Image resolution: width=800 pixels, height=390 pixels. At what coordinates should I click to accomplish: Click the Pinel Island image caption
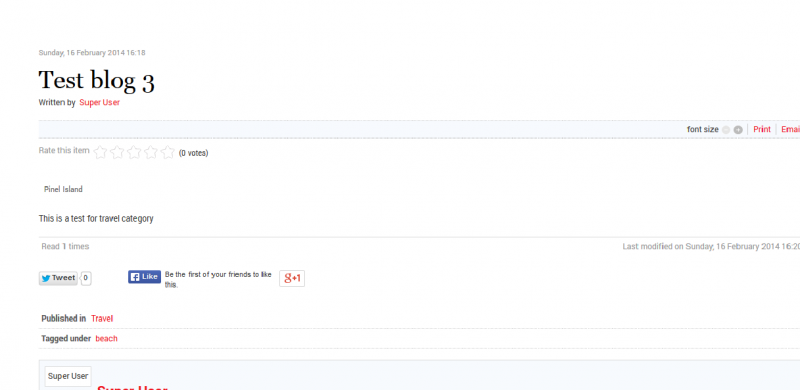point(63,189)
